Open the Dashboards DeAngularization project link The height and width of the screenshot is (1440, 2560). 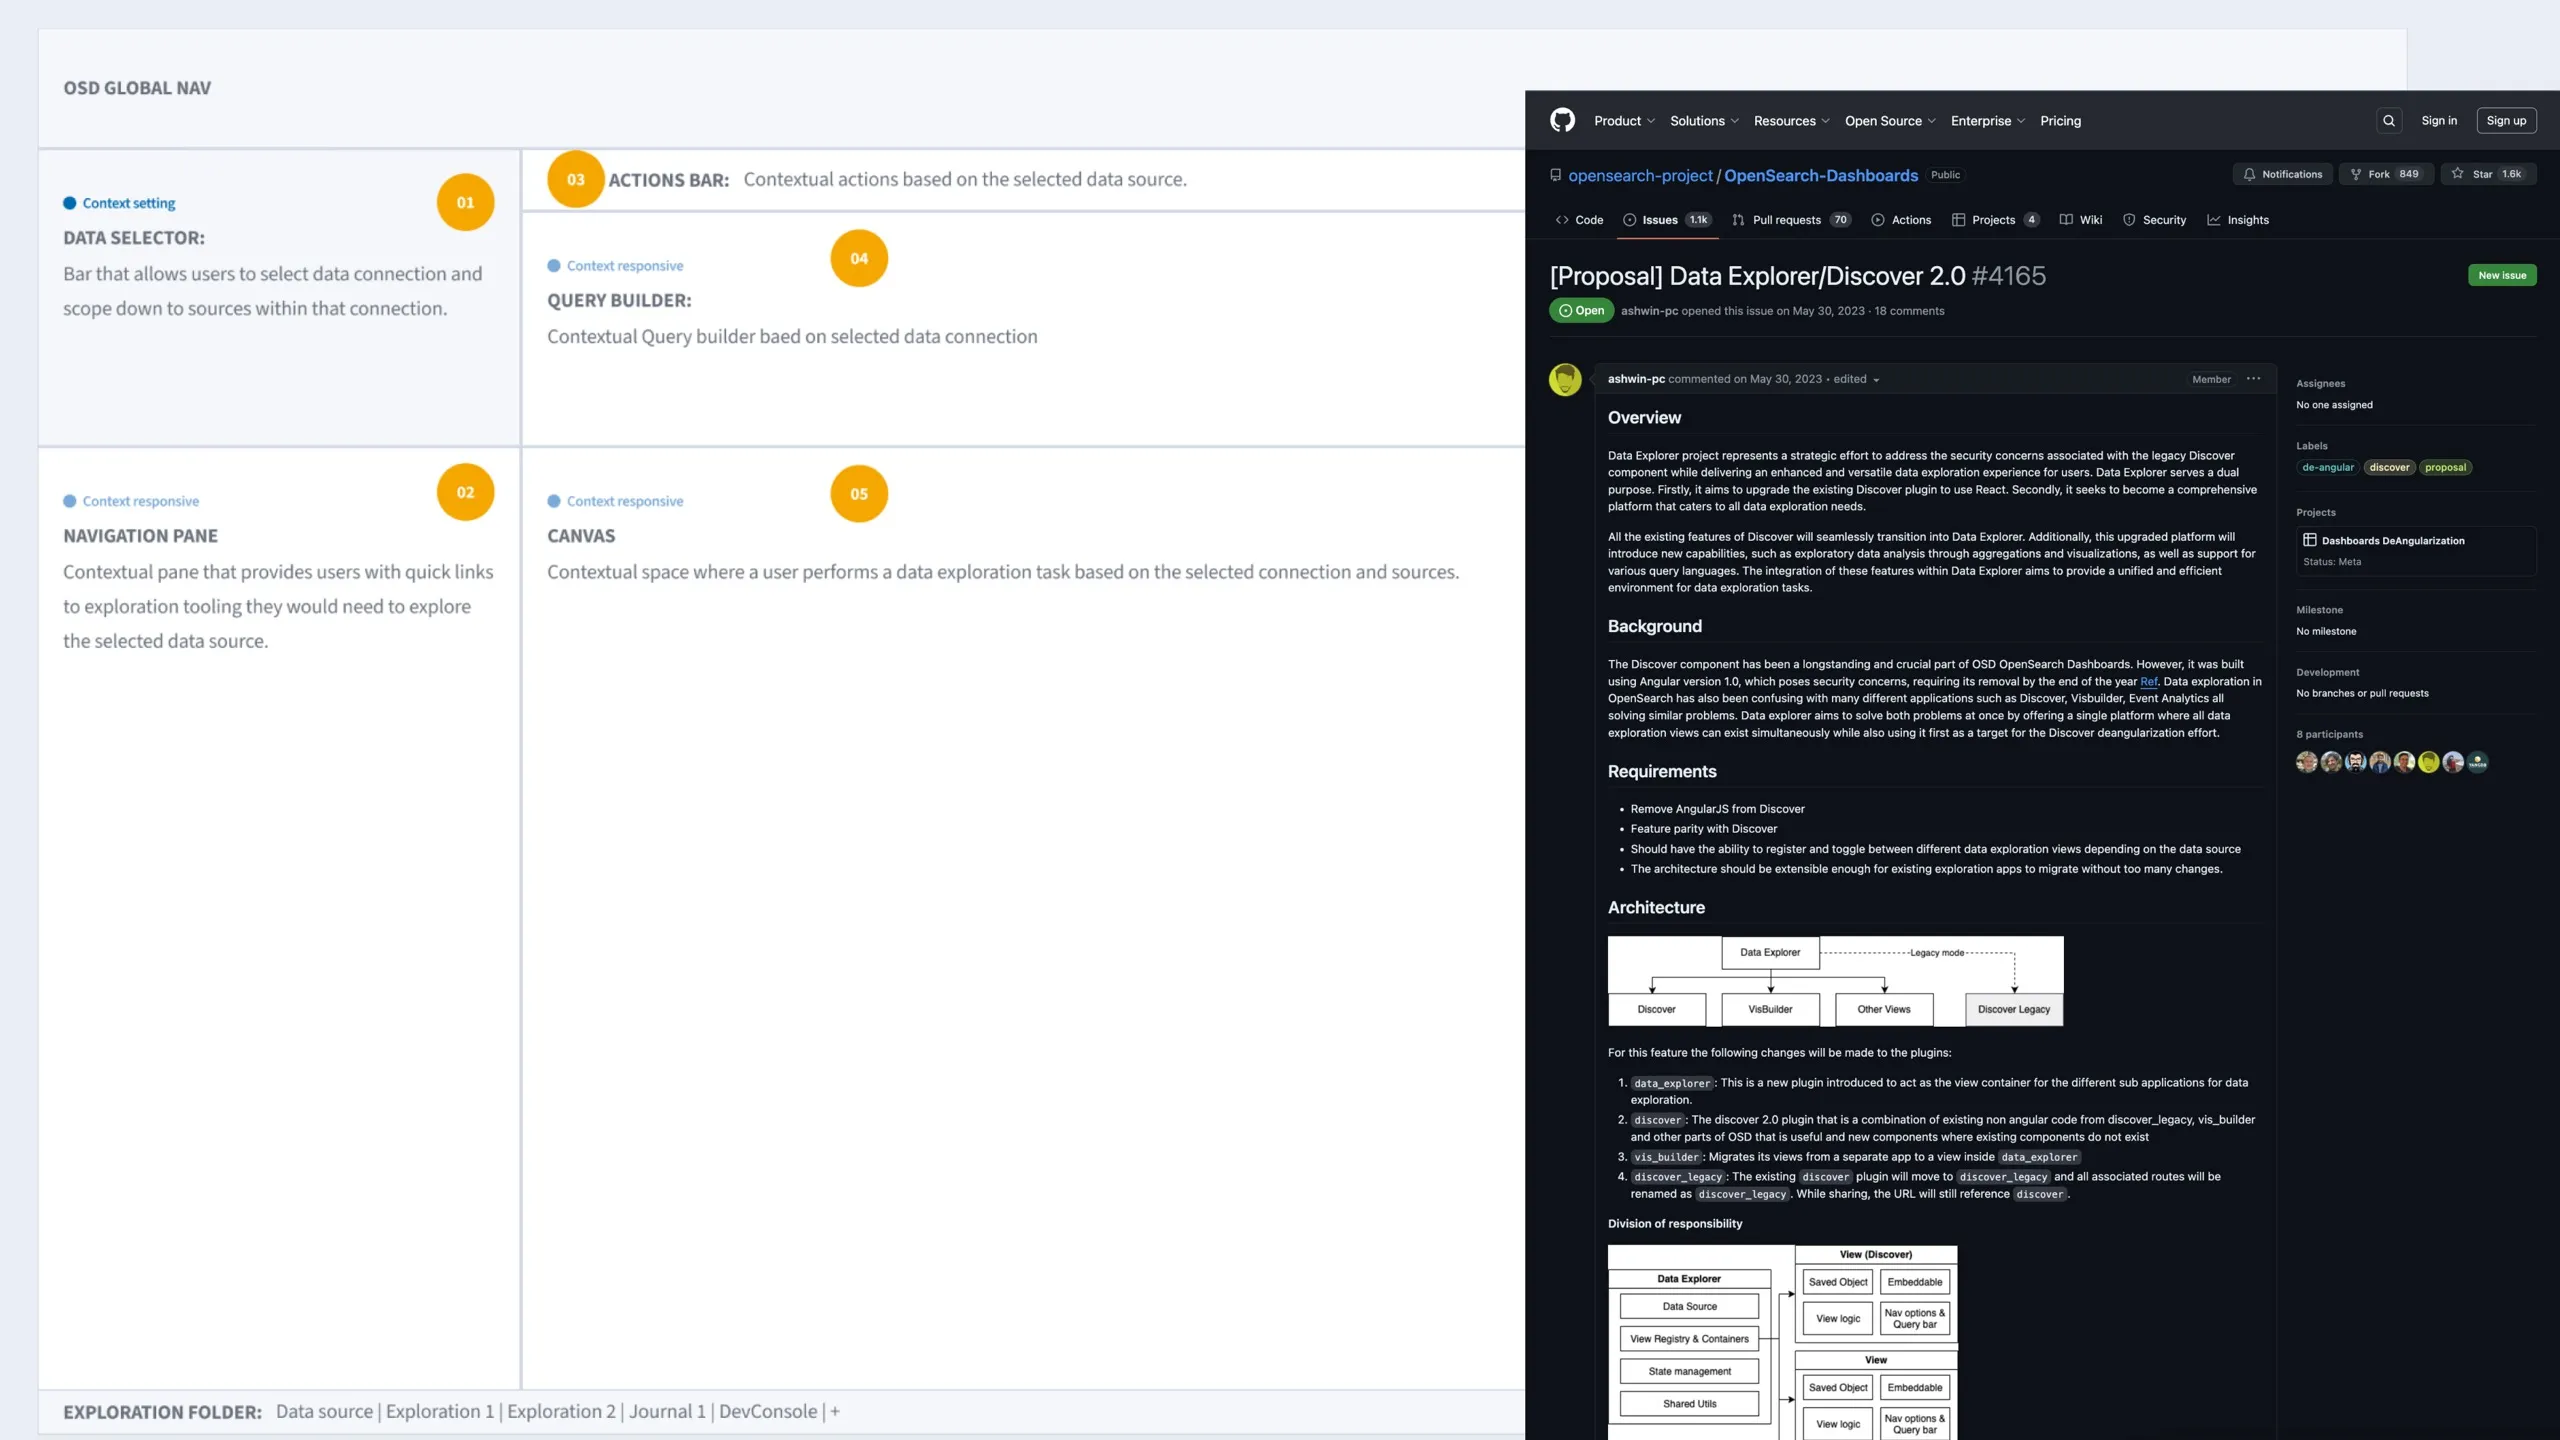pyautogui.click(x=2393, y=541)
